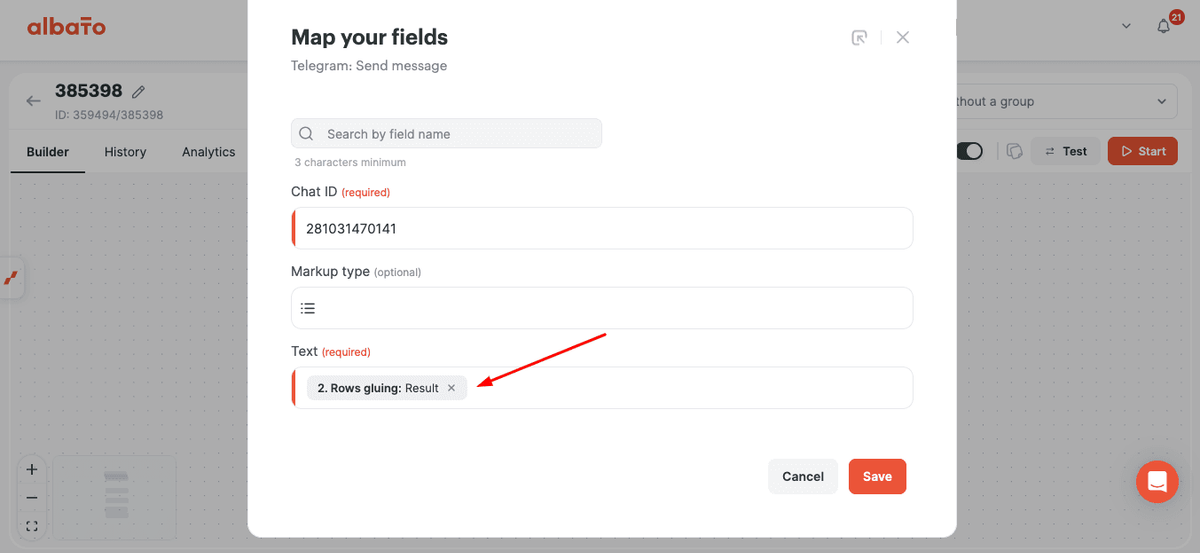Click the Cancel button
This screenshot has width=1200, height=553.
[x=803, y=476]
